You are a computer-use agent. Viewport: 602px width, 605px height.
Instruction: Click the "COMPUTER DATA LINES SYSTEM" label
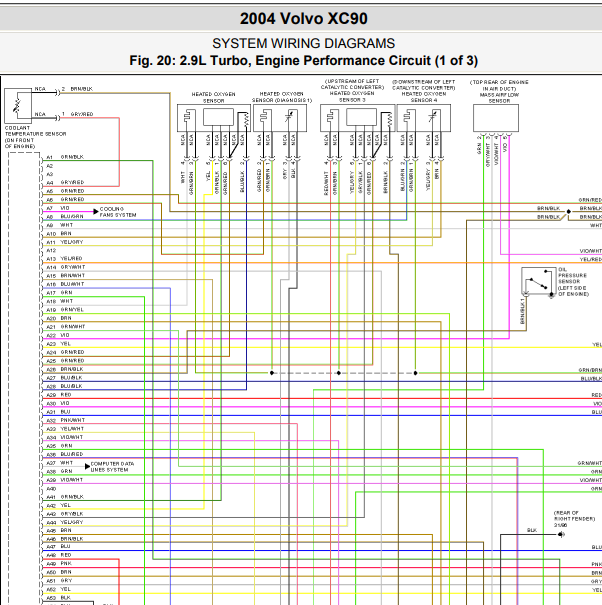[112, 466]
